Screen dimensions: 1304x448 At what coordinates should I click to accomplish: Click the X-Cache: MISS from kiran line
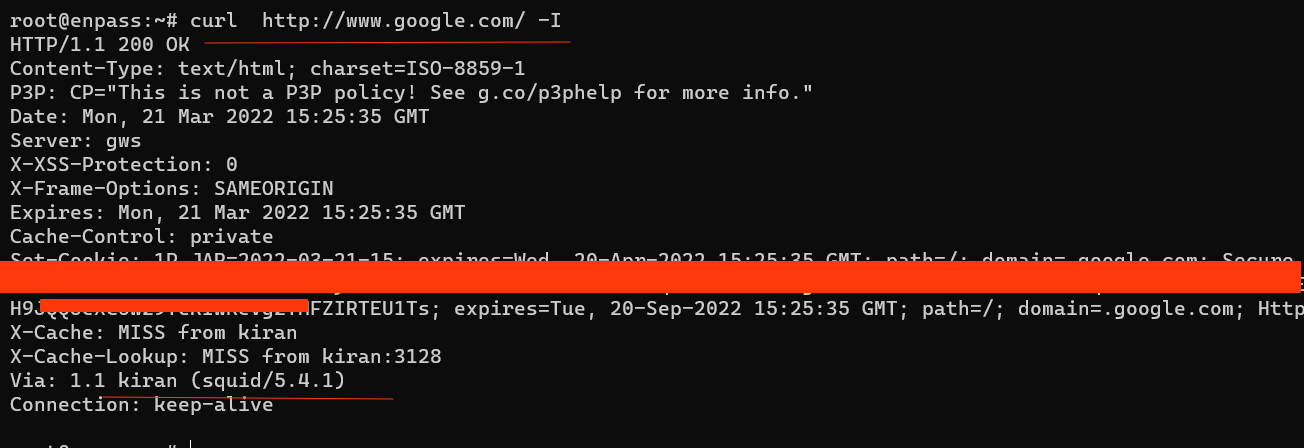coord(148,332)
